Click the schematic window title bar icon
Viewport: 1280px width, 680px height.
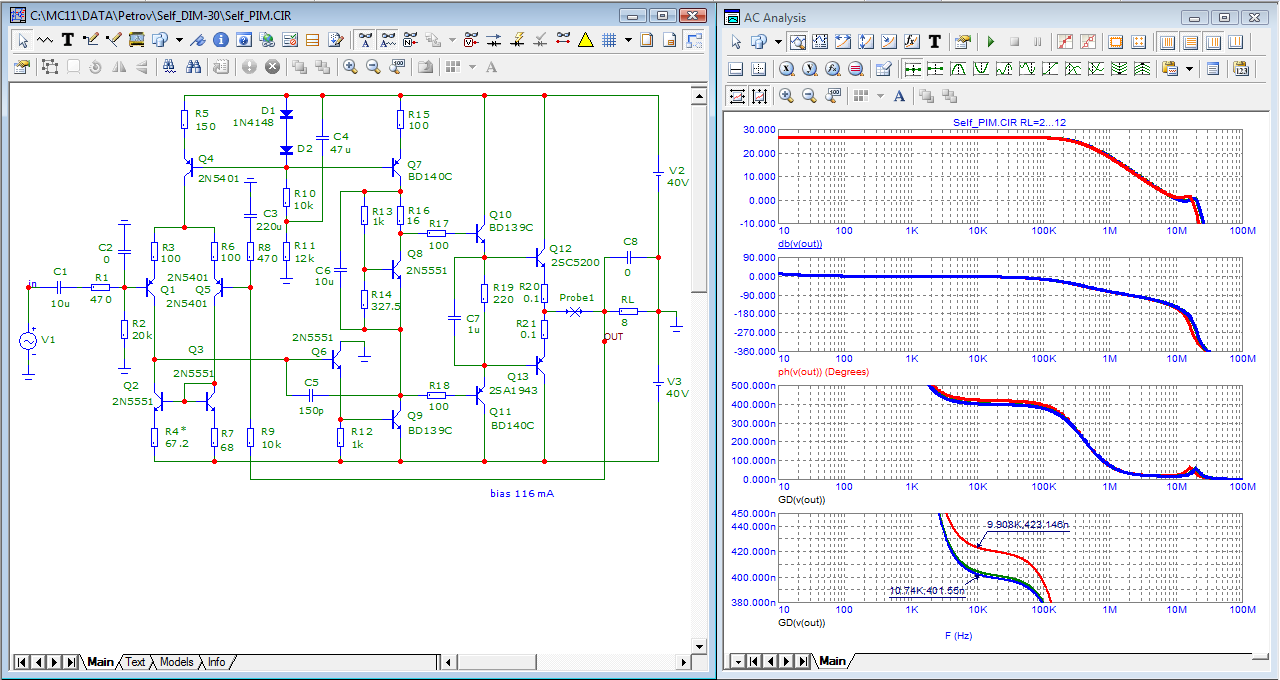tap(17, 16)
